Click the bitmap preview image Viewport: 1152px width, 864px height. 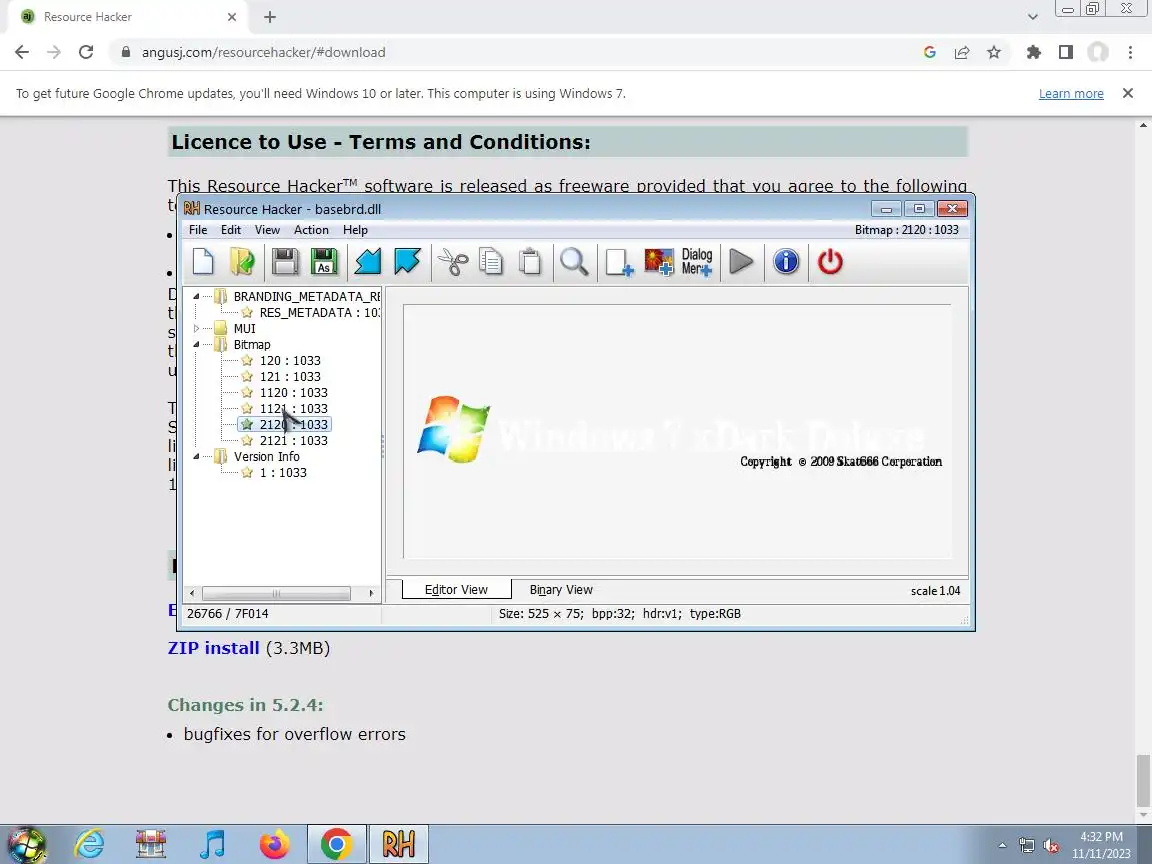coord(678,431)
